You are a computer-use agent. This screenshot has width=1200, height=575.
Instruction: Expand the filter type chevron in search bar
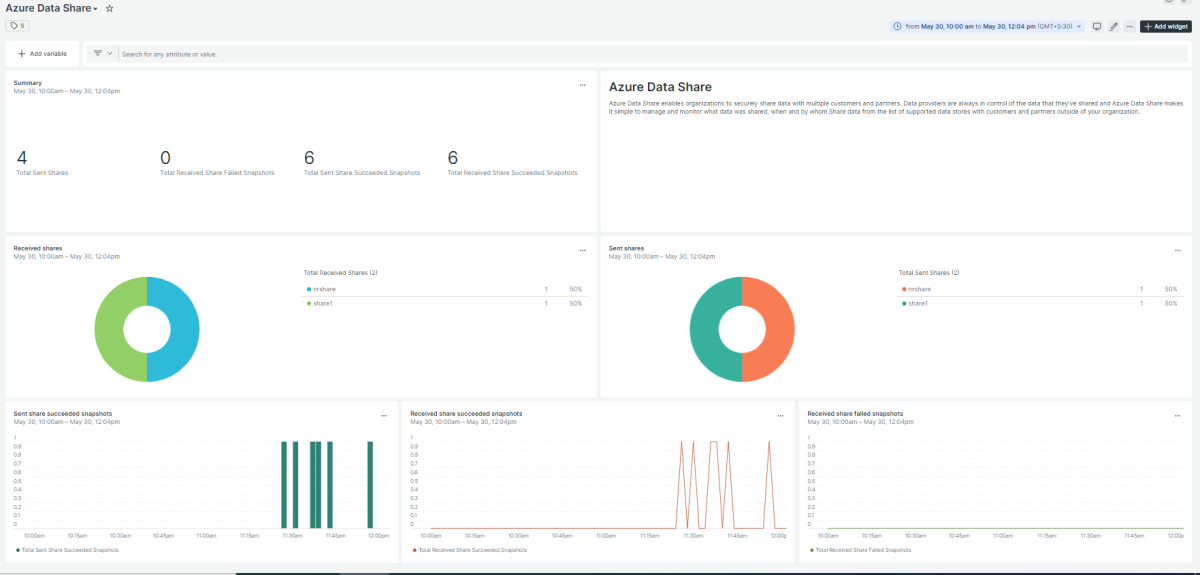[x=109, y=54]
